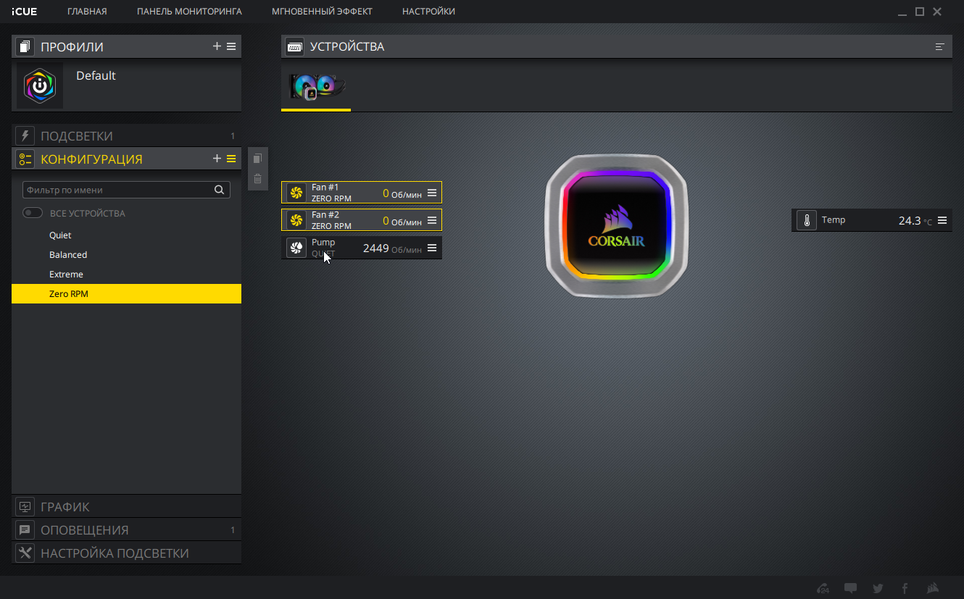Click the ПОДСВЕТКИ lightning icon
The width and height of the screenshot is (964, 599).
[25, 136]
